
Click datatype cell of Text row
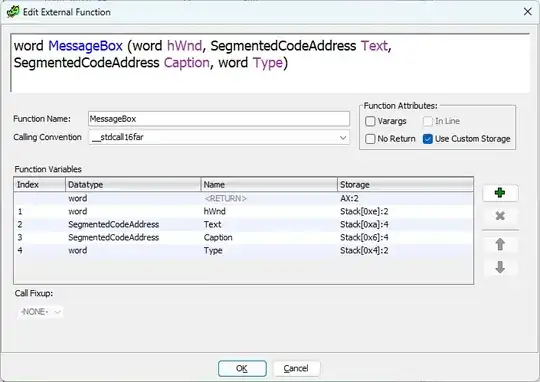[x=133, y=225]
